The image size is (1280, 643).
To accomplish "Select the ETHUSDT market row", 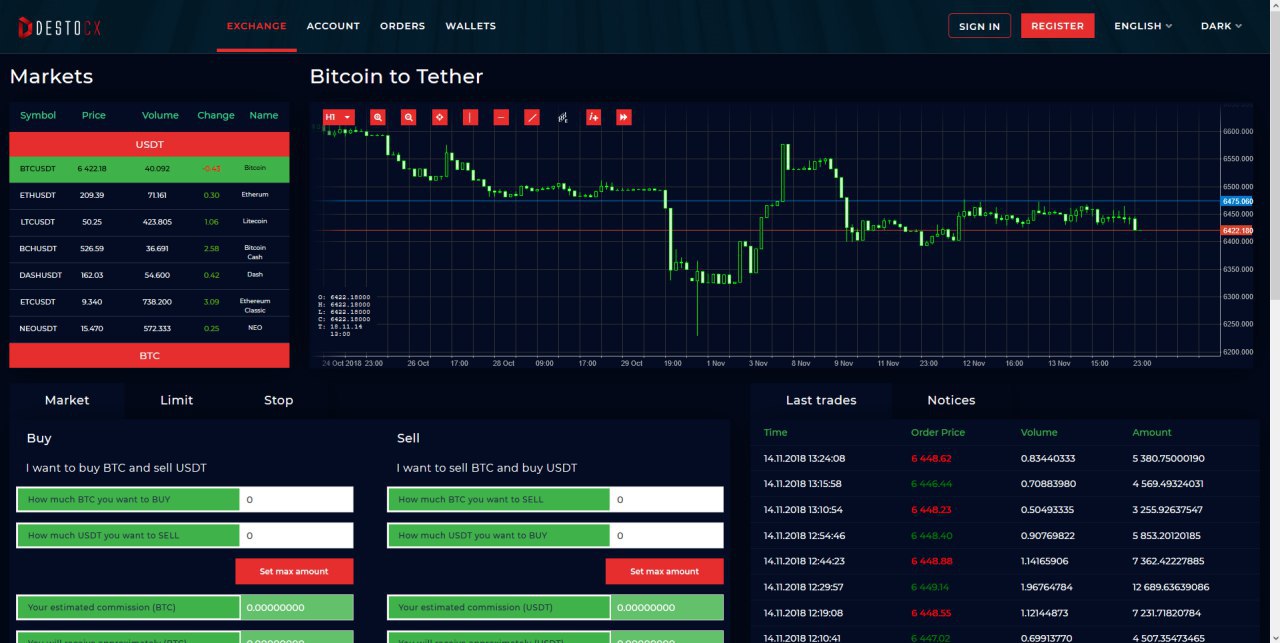I will 149,195.
